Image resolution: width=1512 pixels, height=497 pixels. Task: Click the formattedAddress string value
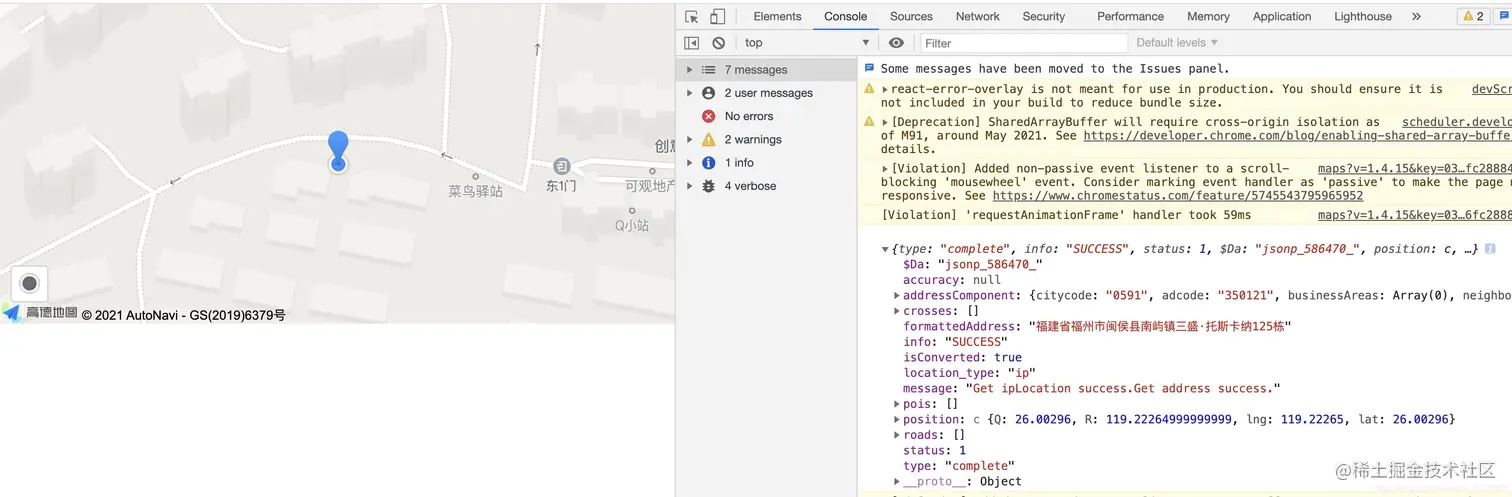click(1160, 326)
